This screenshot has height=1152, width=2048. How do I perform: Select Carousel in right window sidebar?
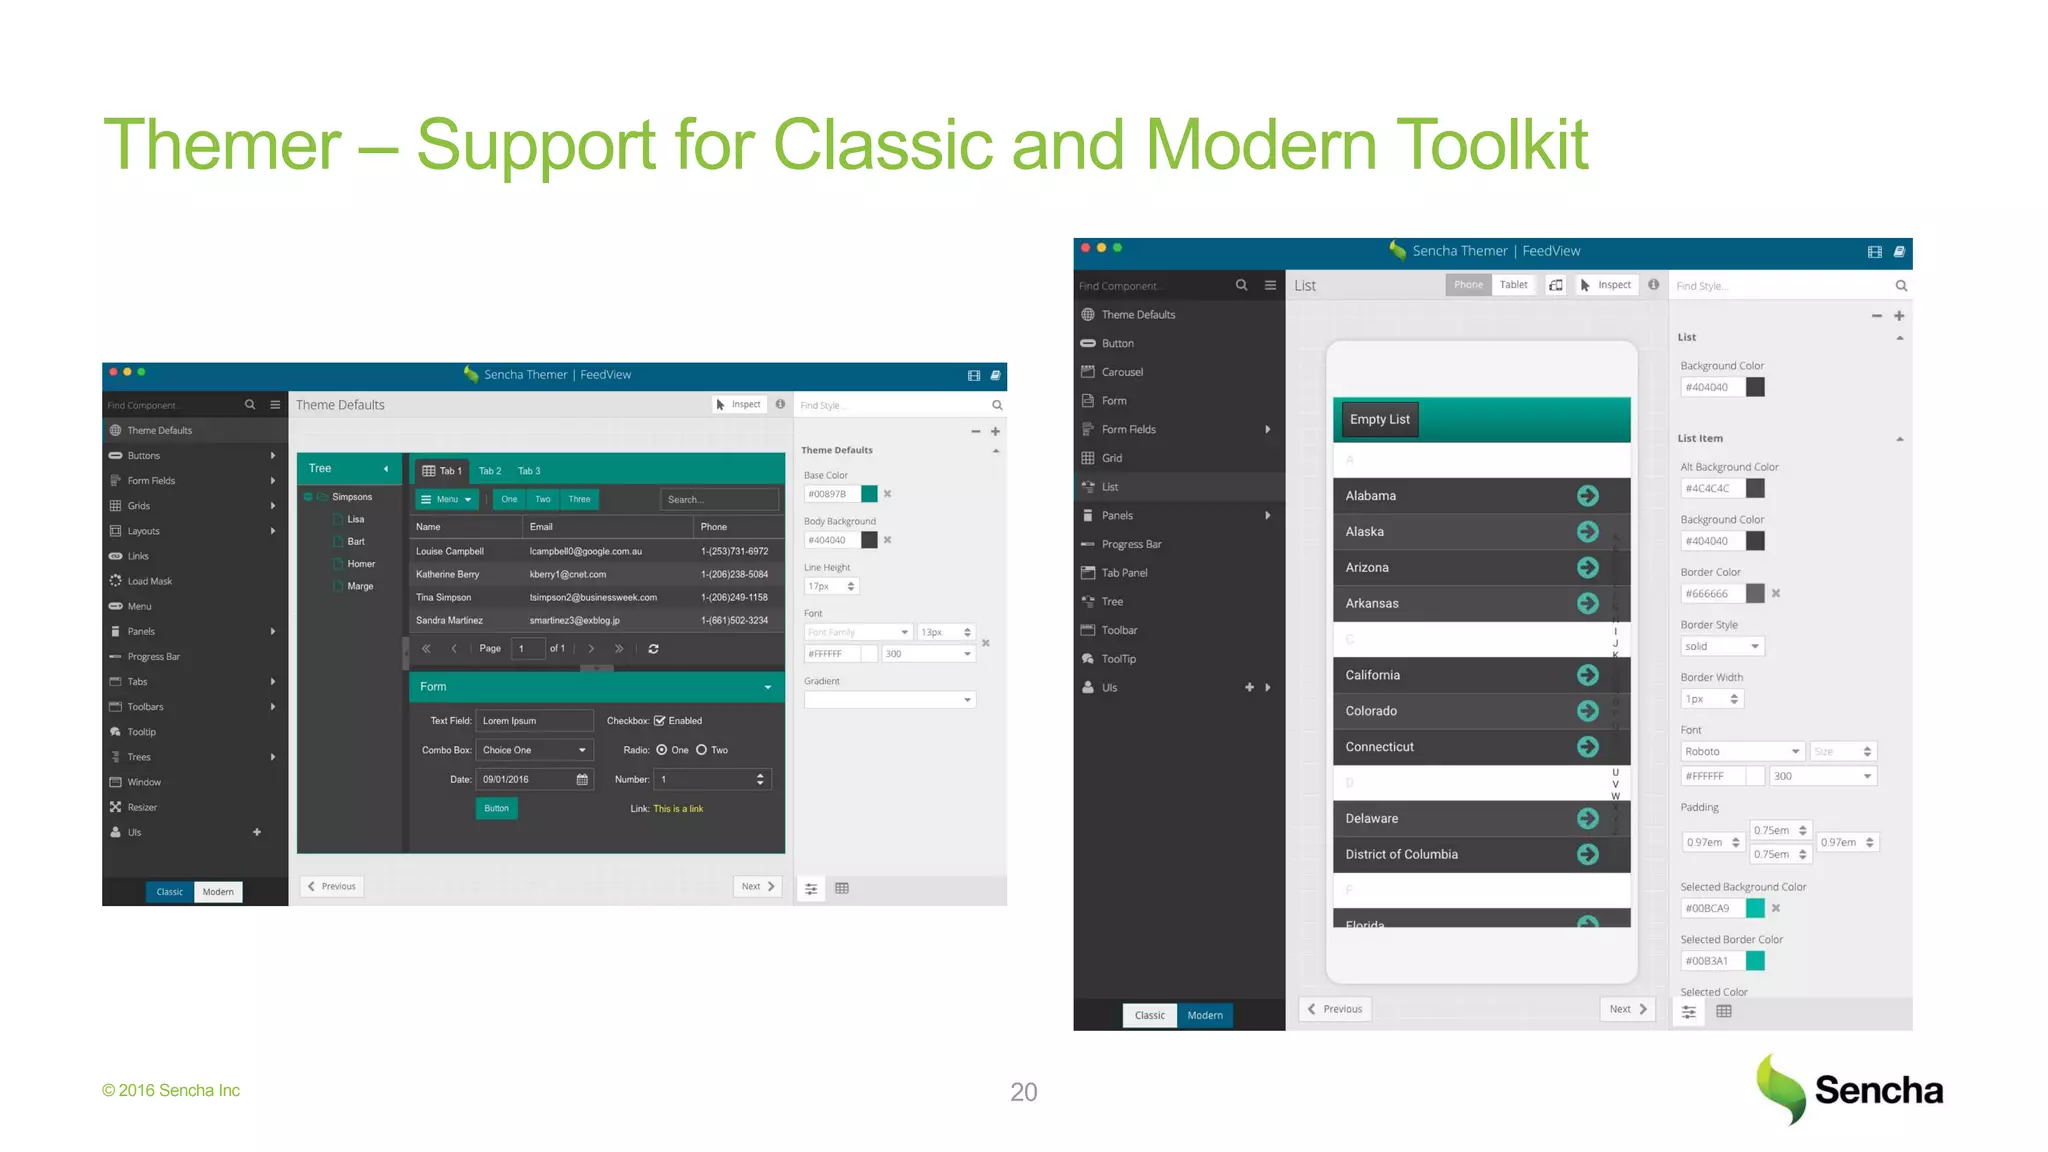[1179, 372]
